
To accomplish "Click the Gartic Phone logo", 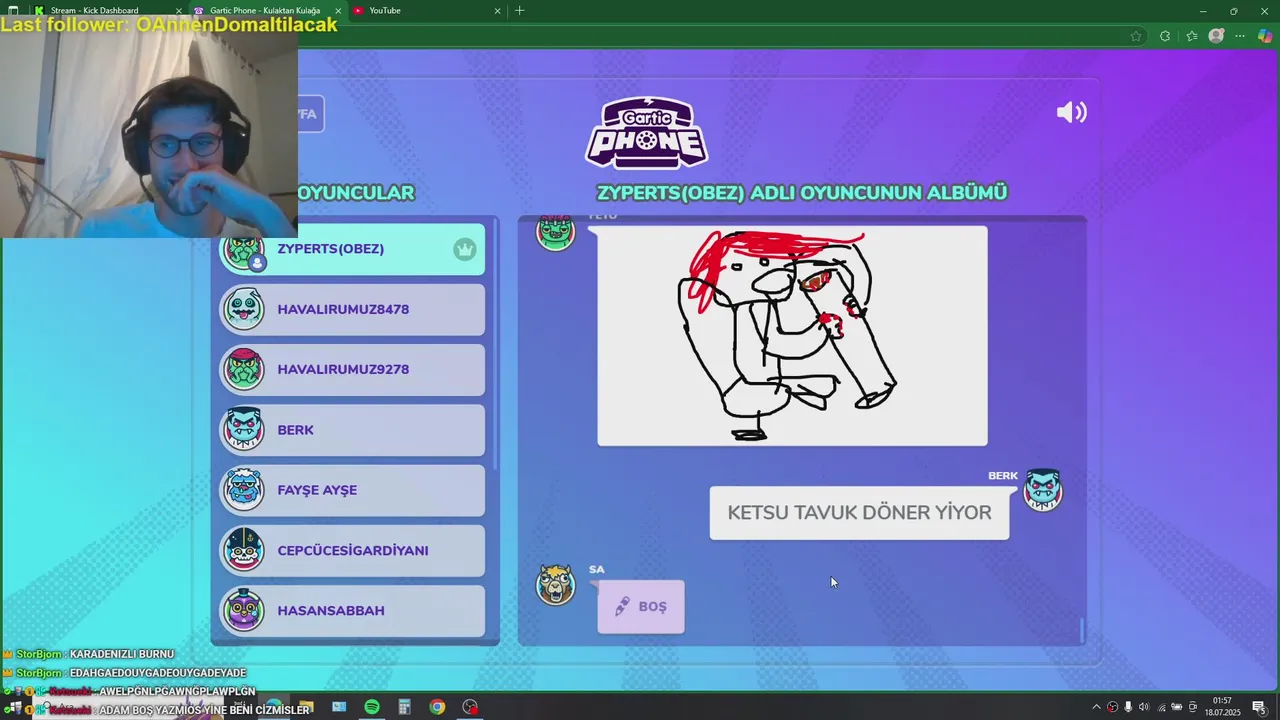I will point(646,132).
